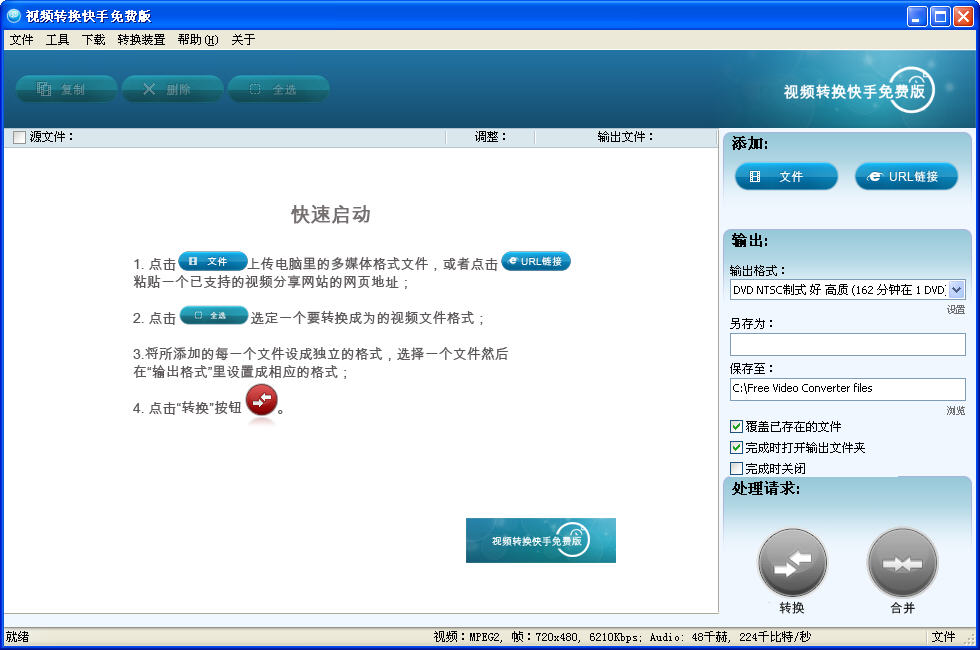Screen dimensions: 980x650
Task: Open the 关于 menu
Action: click(x=243, y=39)
